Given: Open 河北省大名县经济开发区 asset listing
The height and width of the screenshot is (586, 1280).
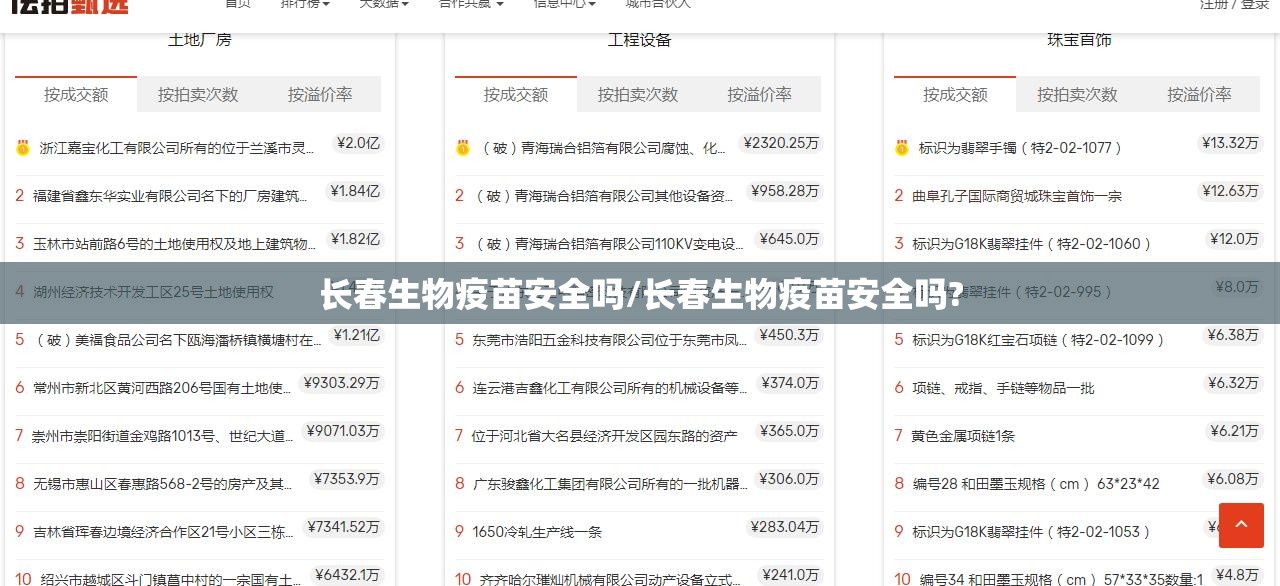Looking at the screenshot, I should tap(604, 436).
